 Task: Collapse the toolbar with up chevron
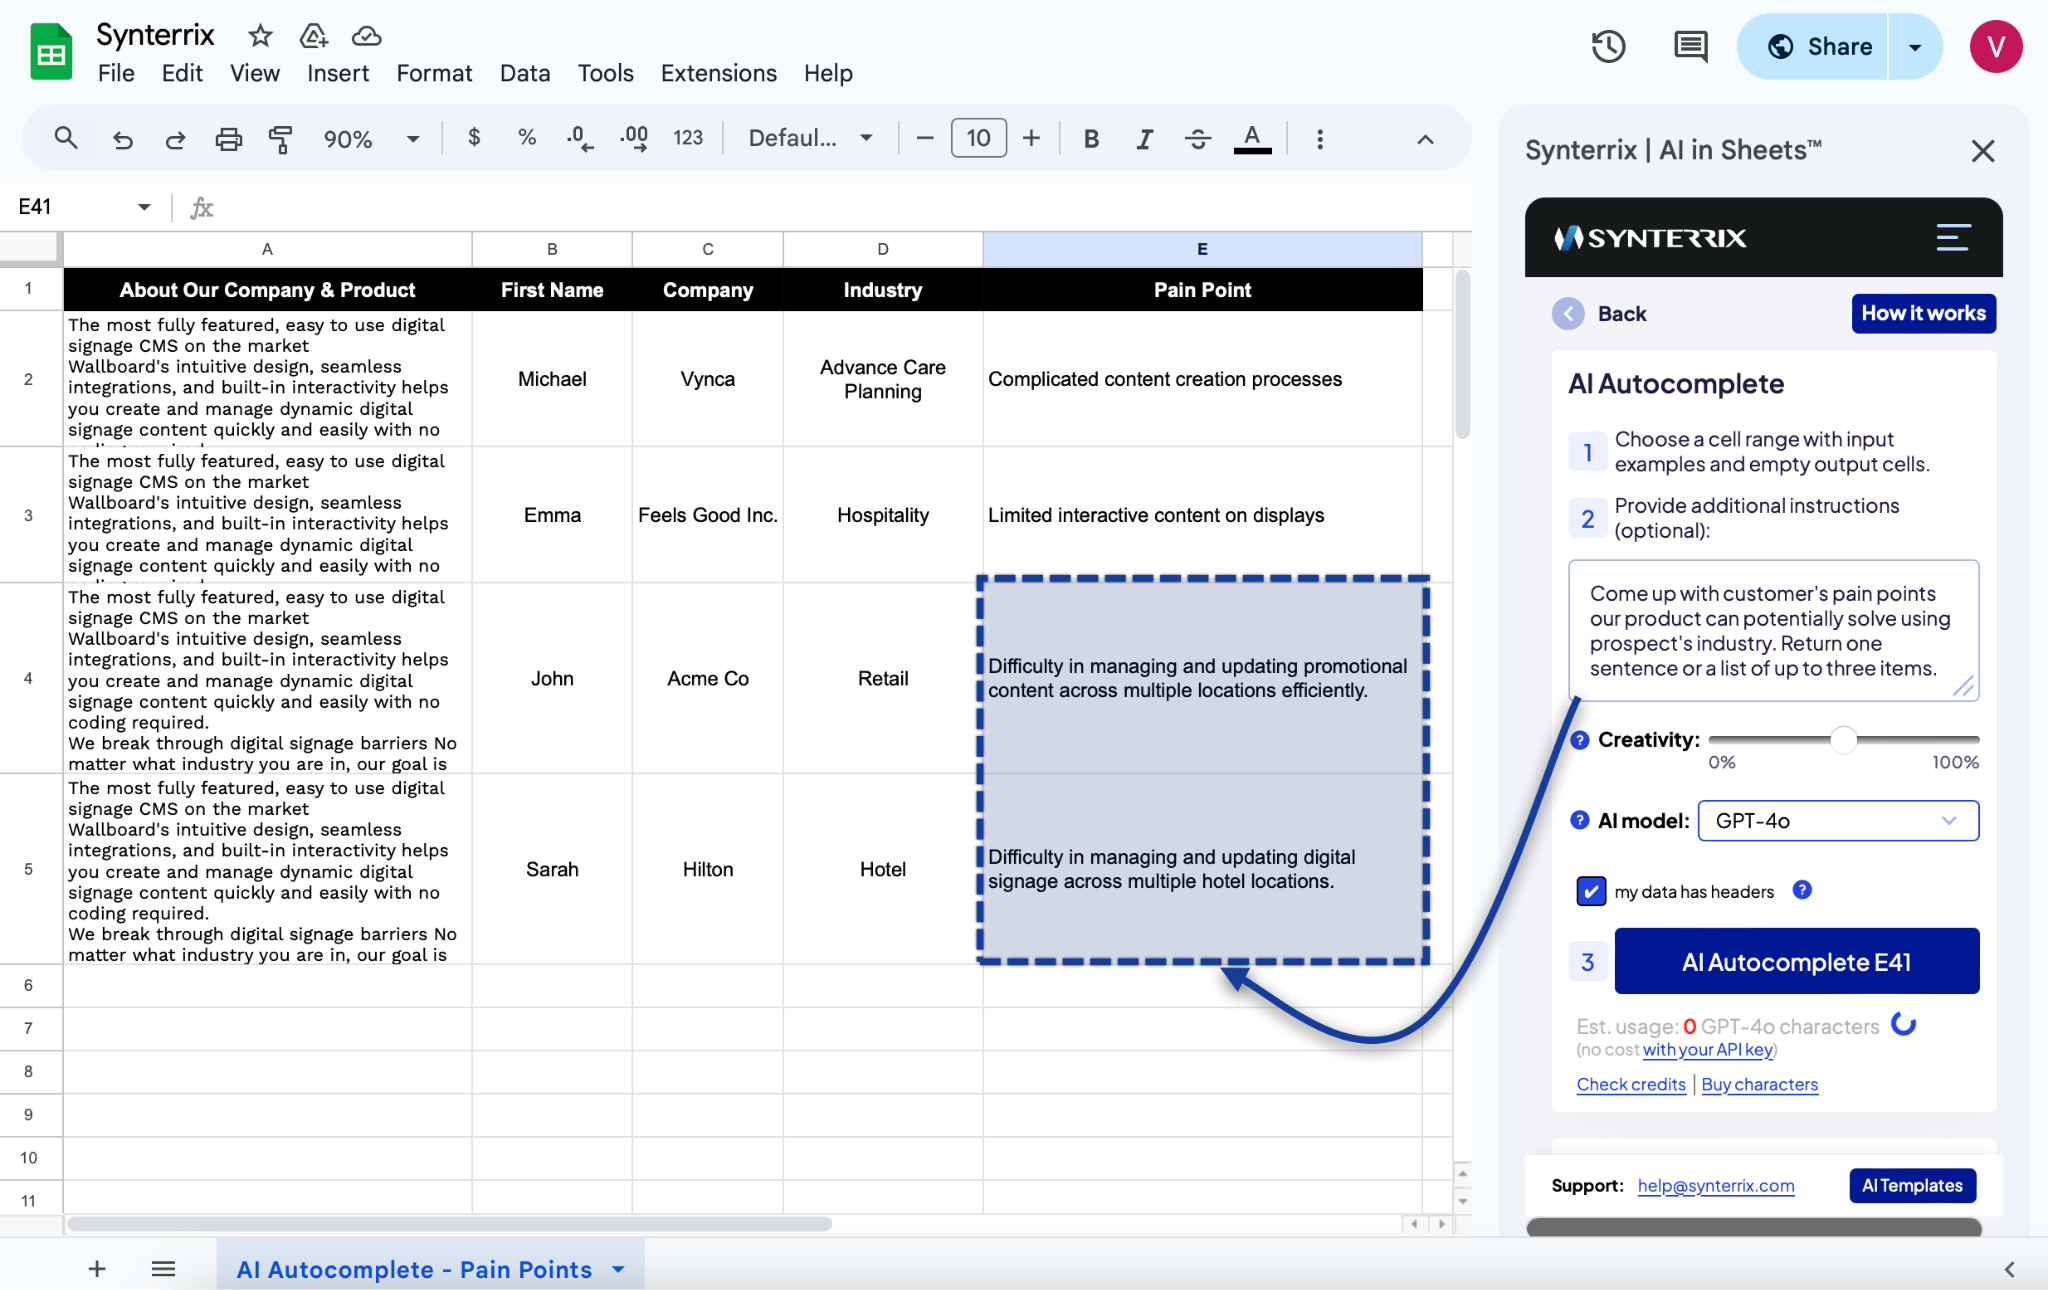(1425, 139)
